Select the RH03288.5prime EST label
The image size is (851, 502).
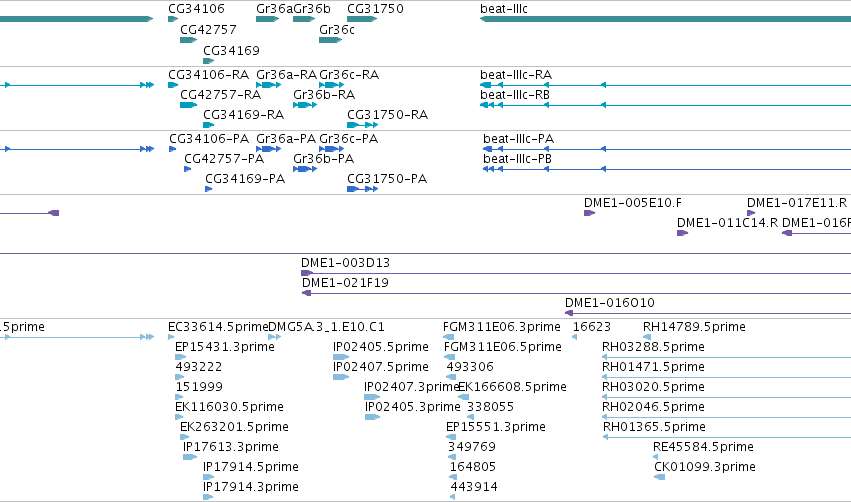click(653, 347)
